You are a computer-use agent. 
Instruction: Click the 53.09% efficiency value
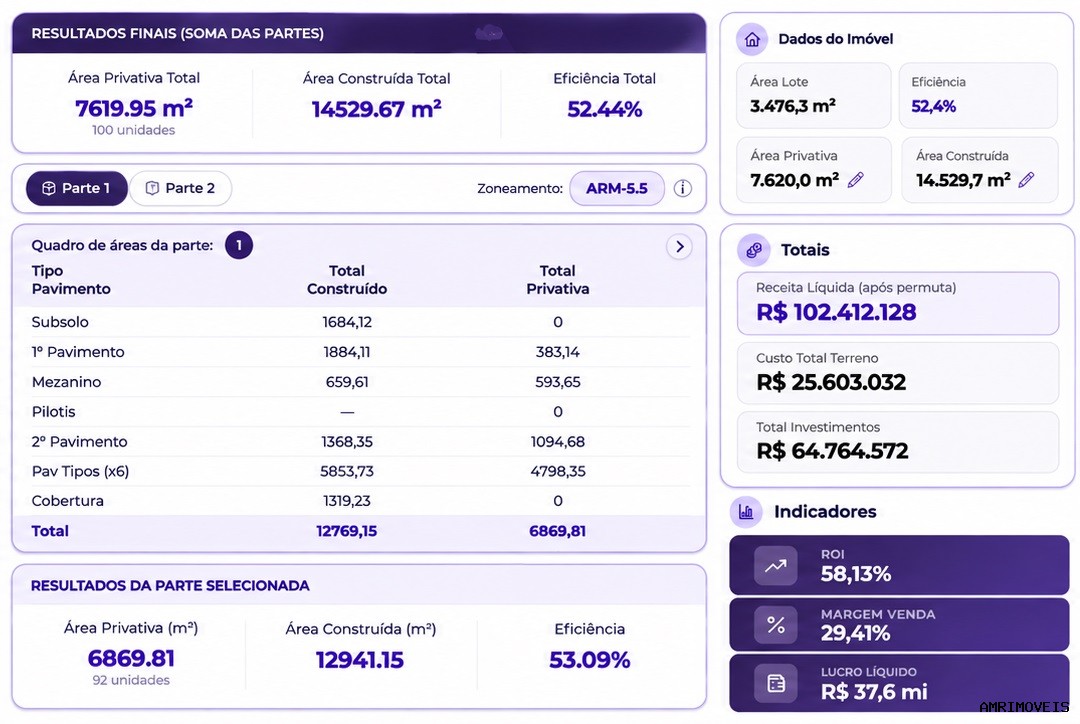tap(590, 660)
